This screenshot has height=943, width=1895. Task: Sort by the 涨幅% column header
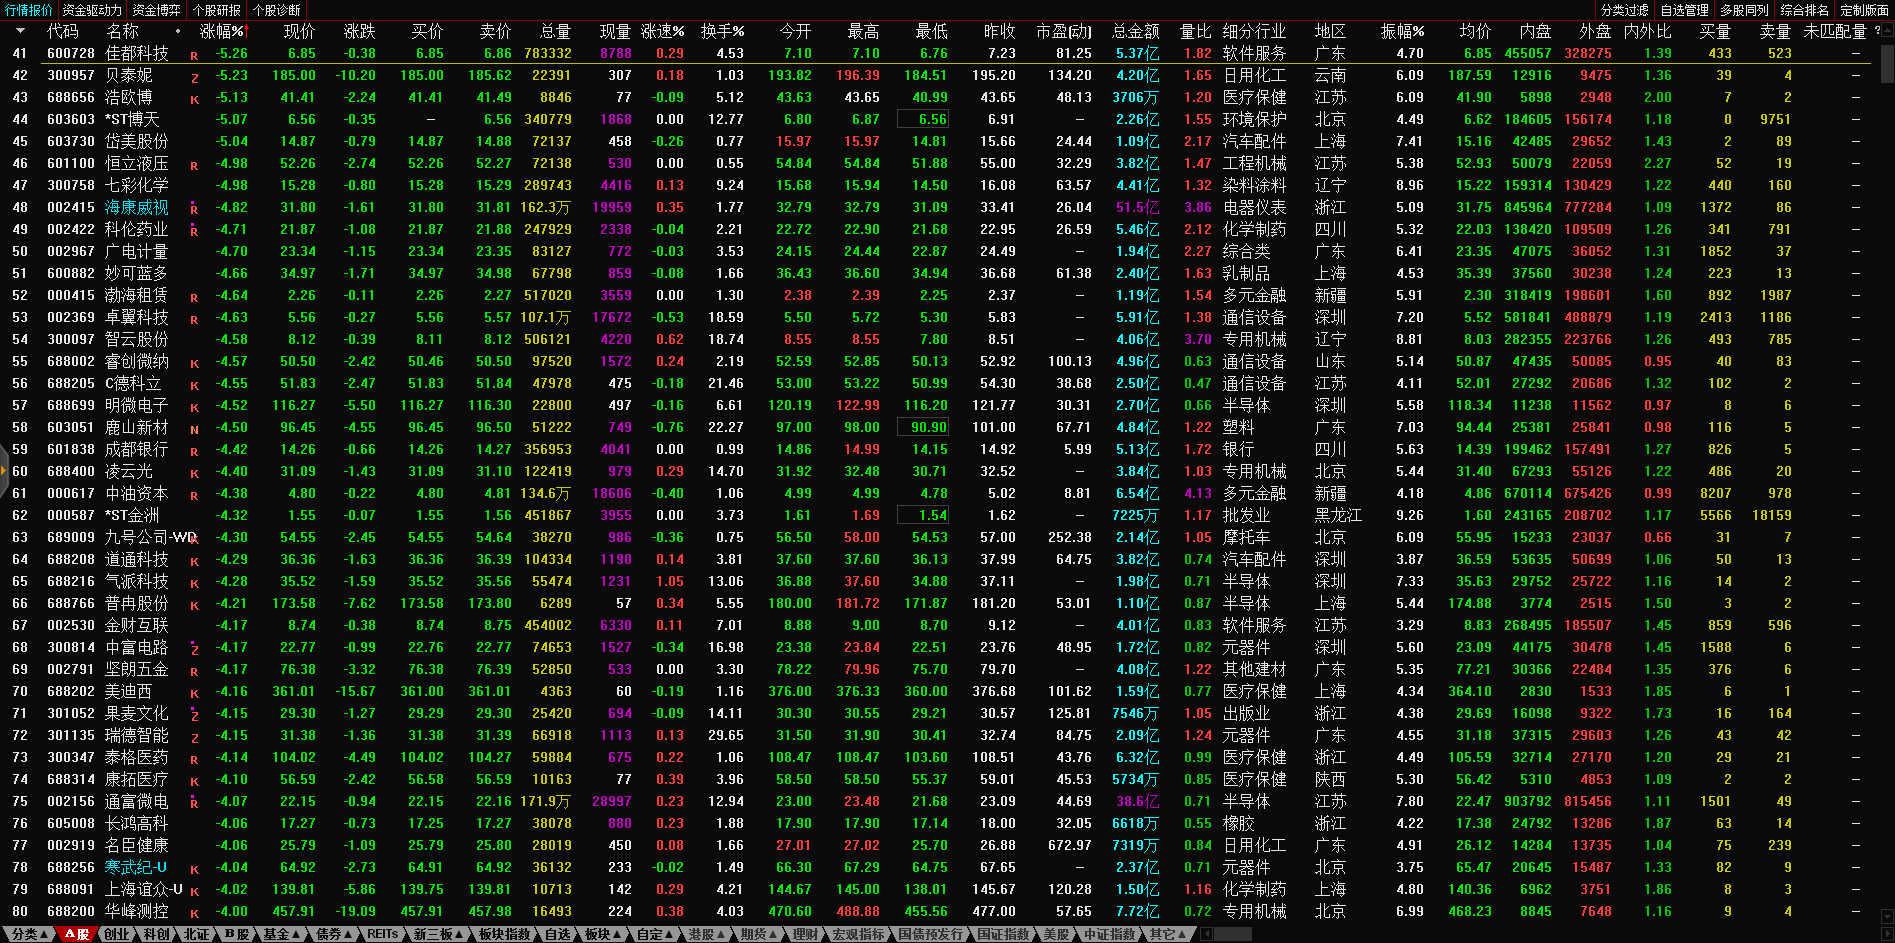[x=222, y=32]
